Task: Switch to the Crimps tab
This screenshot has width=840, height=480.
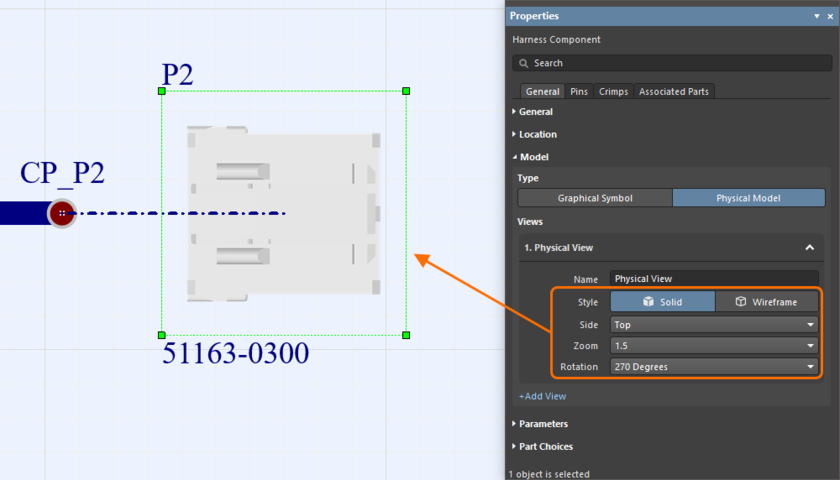Action: pos(613,92)
